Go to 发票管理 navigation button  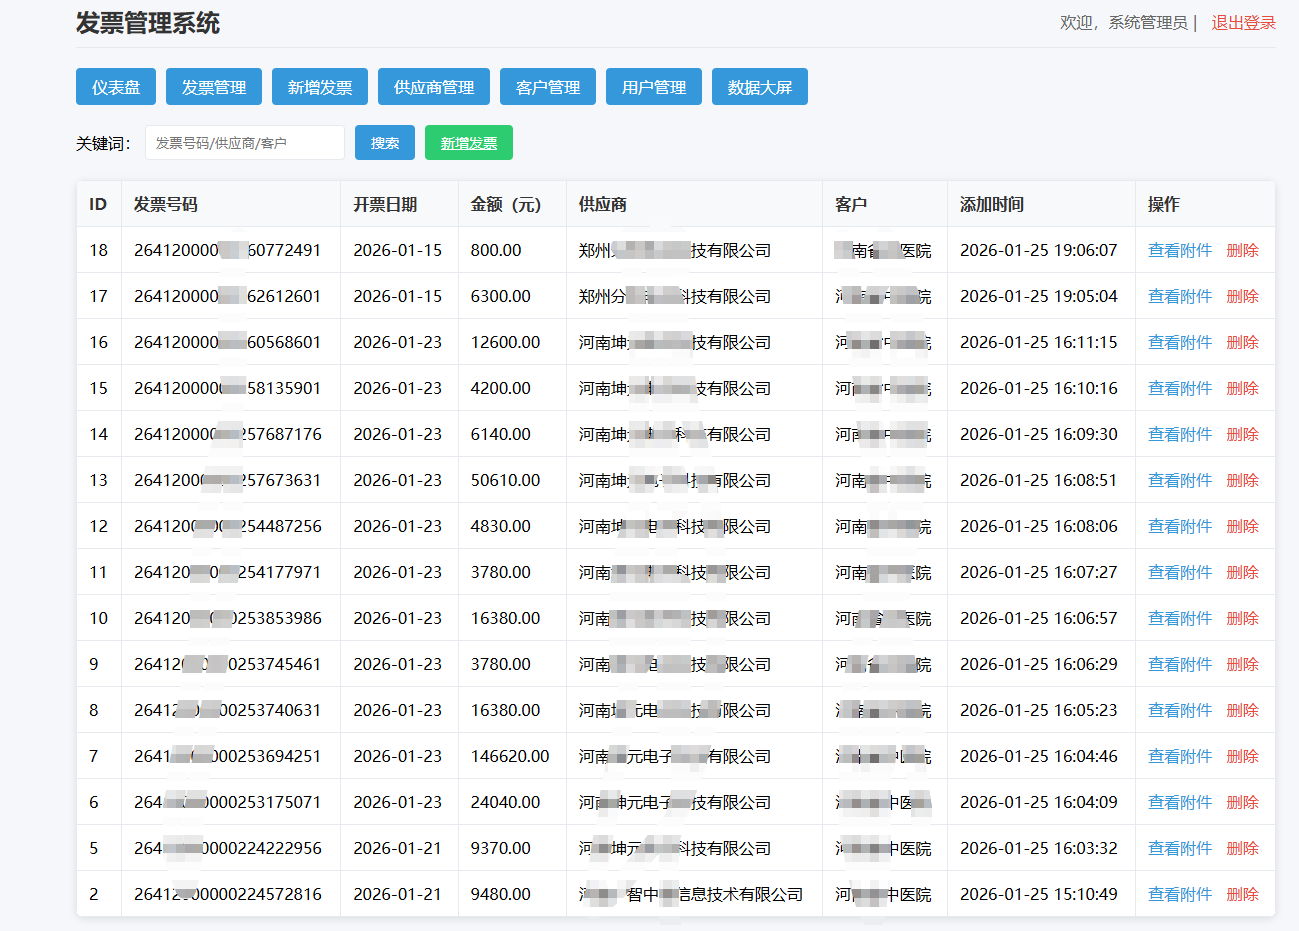click(213, 87)
